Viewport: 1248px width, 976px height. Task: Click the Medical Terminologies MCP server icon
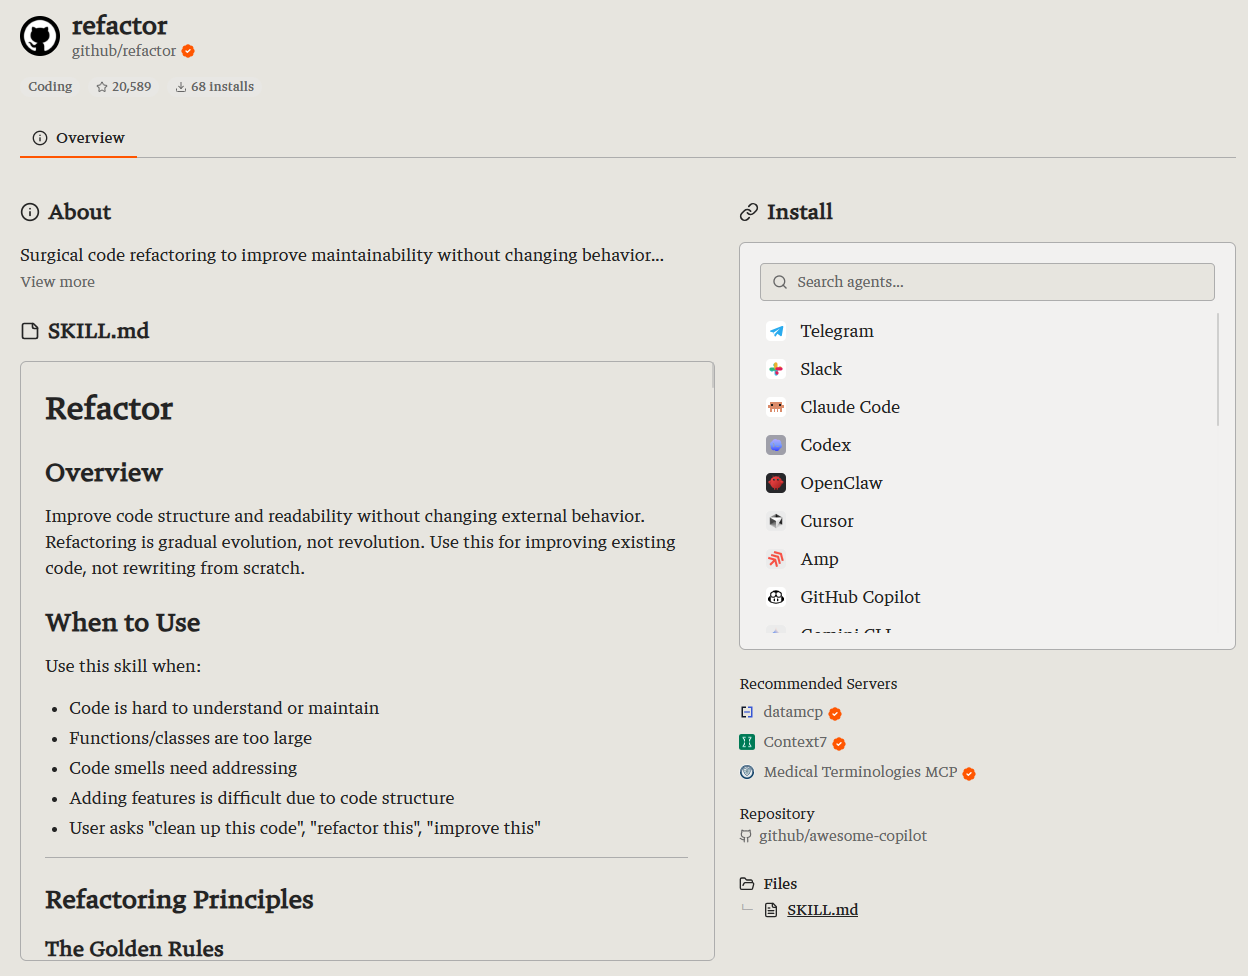[747, 772]
